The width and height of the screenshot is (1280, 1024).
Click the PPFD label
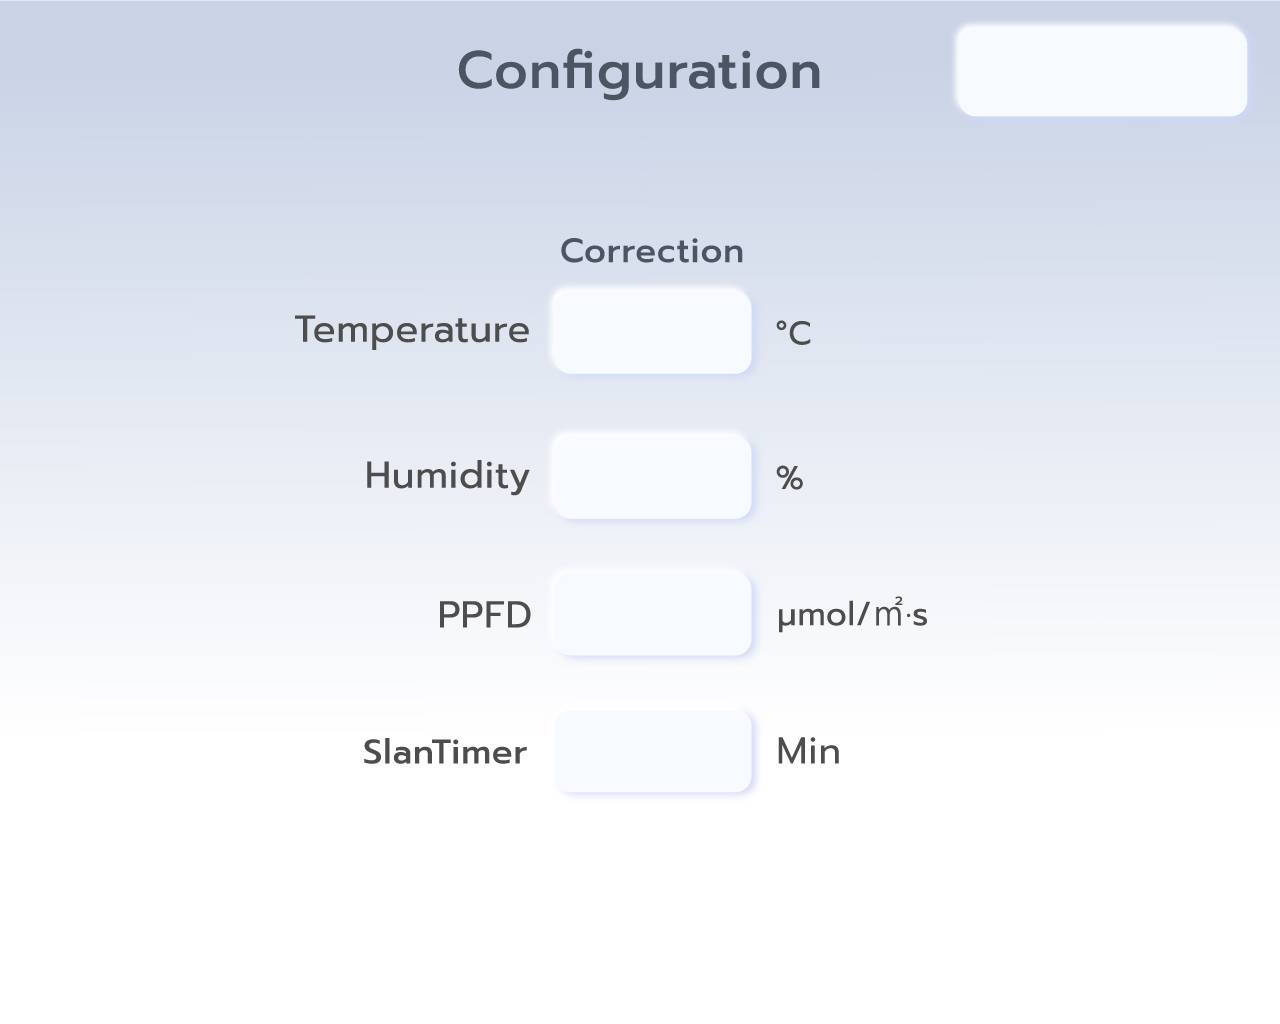coord(484,615)
